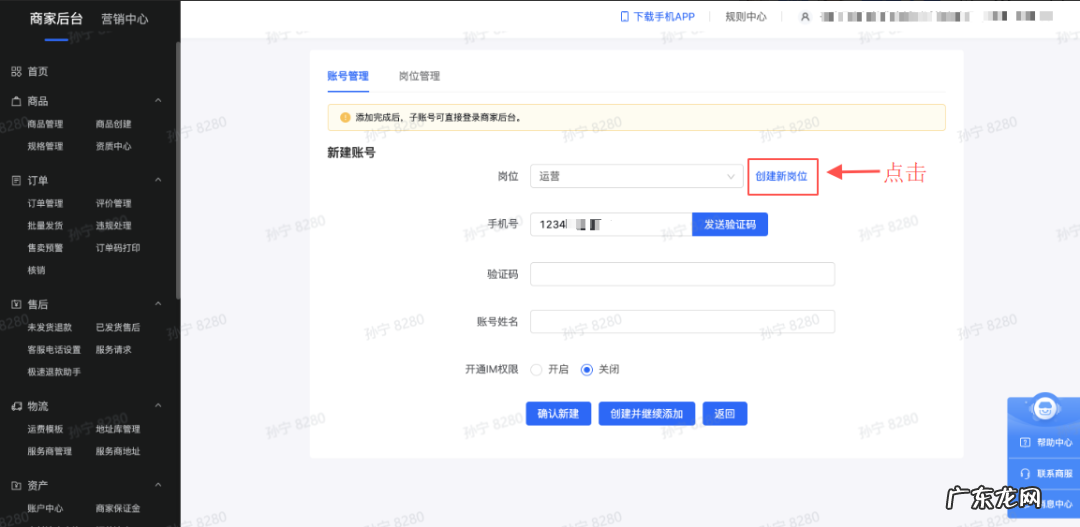
Task: Open 订单管理 in the sidebar
Action: tap(45, 204)
